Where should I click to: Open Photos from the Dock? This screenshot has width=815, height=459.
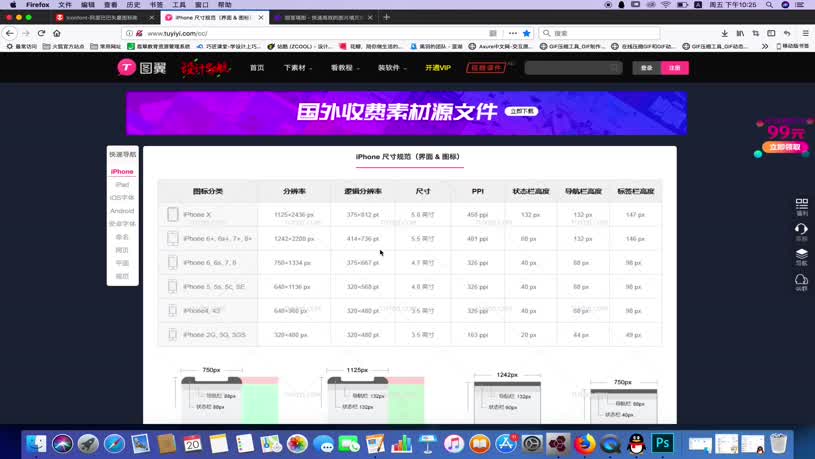[297, 443]
